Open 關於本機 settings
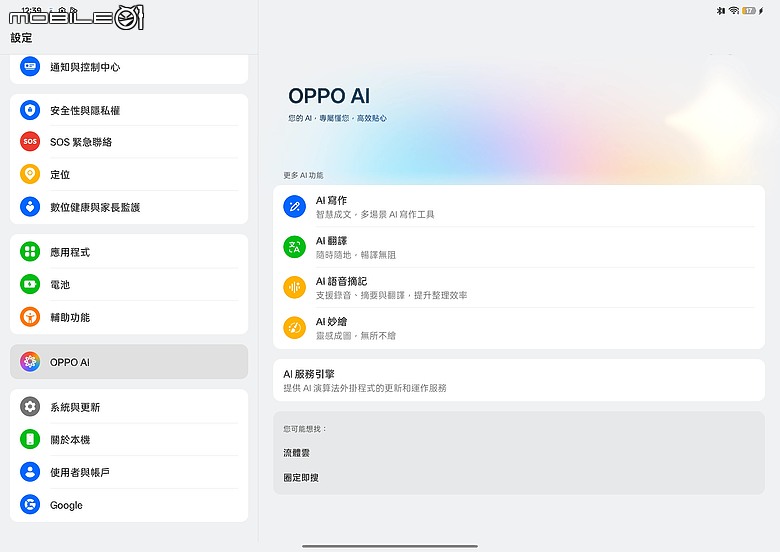The height and width of the screenshot is (552, 780). [x=129, y=440]
